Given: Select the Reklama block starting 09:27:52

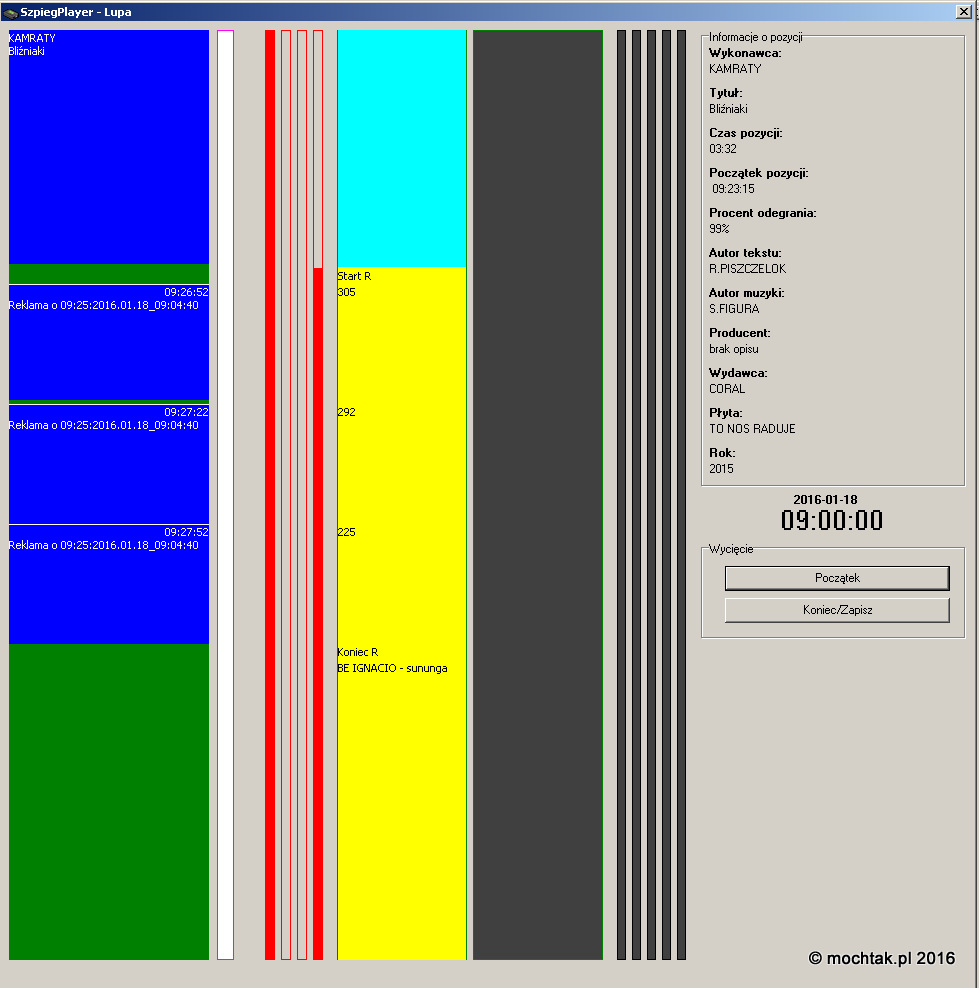Looking at the screenshot, I should pos(108,584).
